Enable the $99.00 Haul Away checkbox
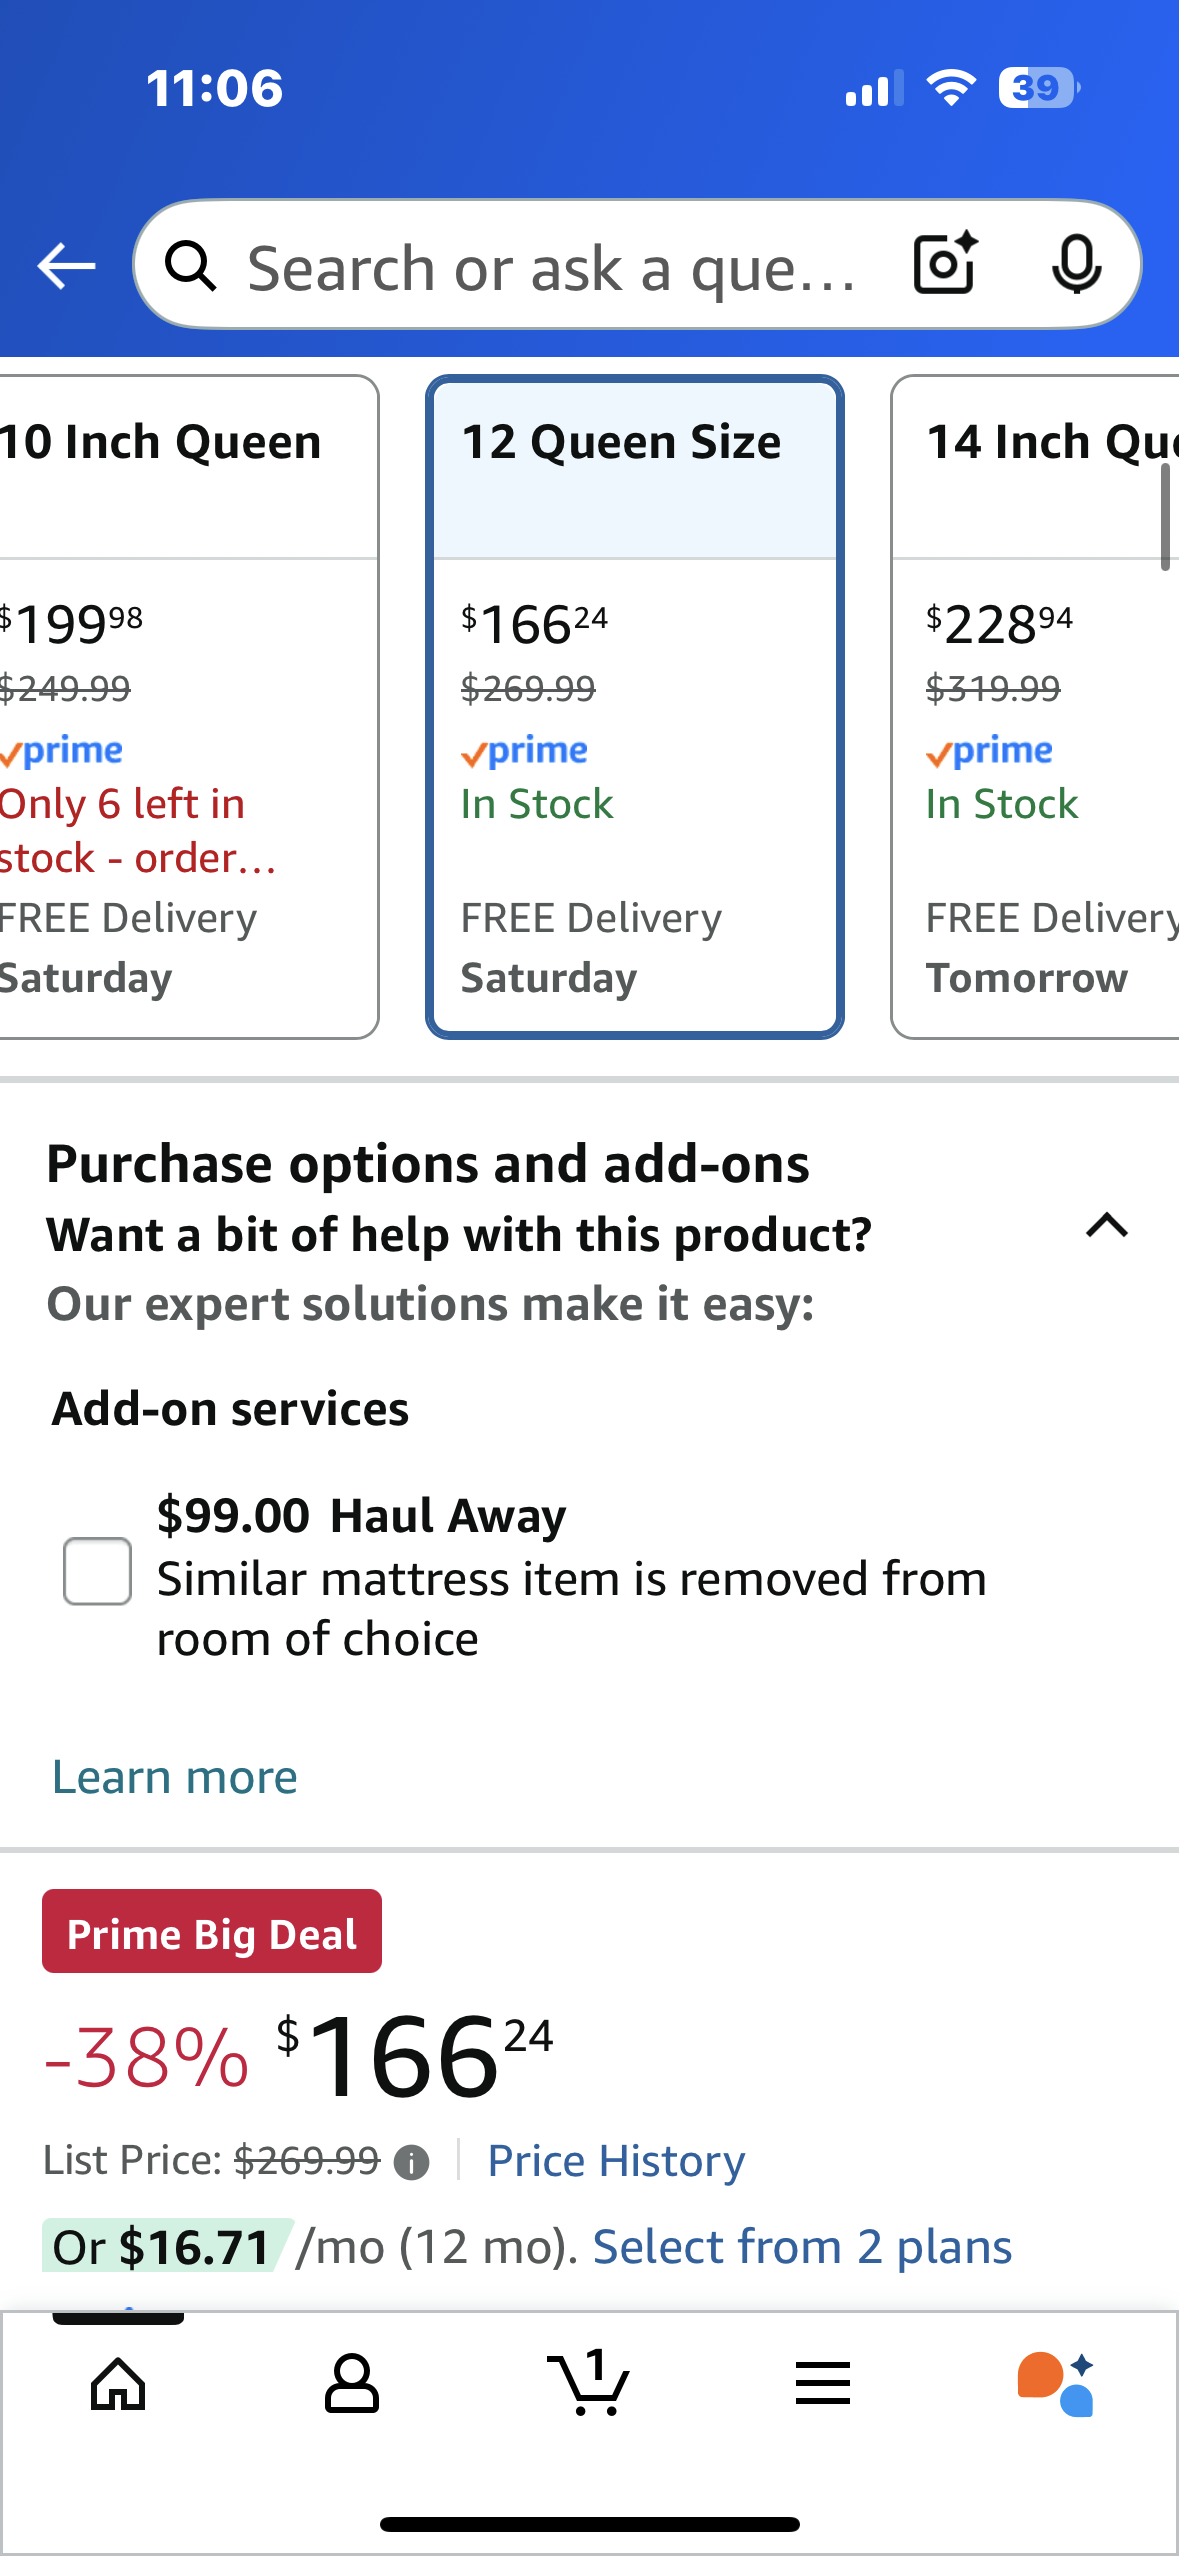This screenshot has height=2556, width=1179. pyautogui.click(x=97, y=1571)
